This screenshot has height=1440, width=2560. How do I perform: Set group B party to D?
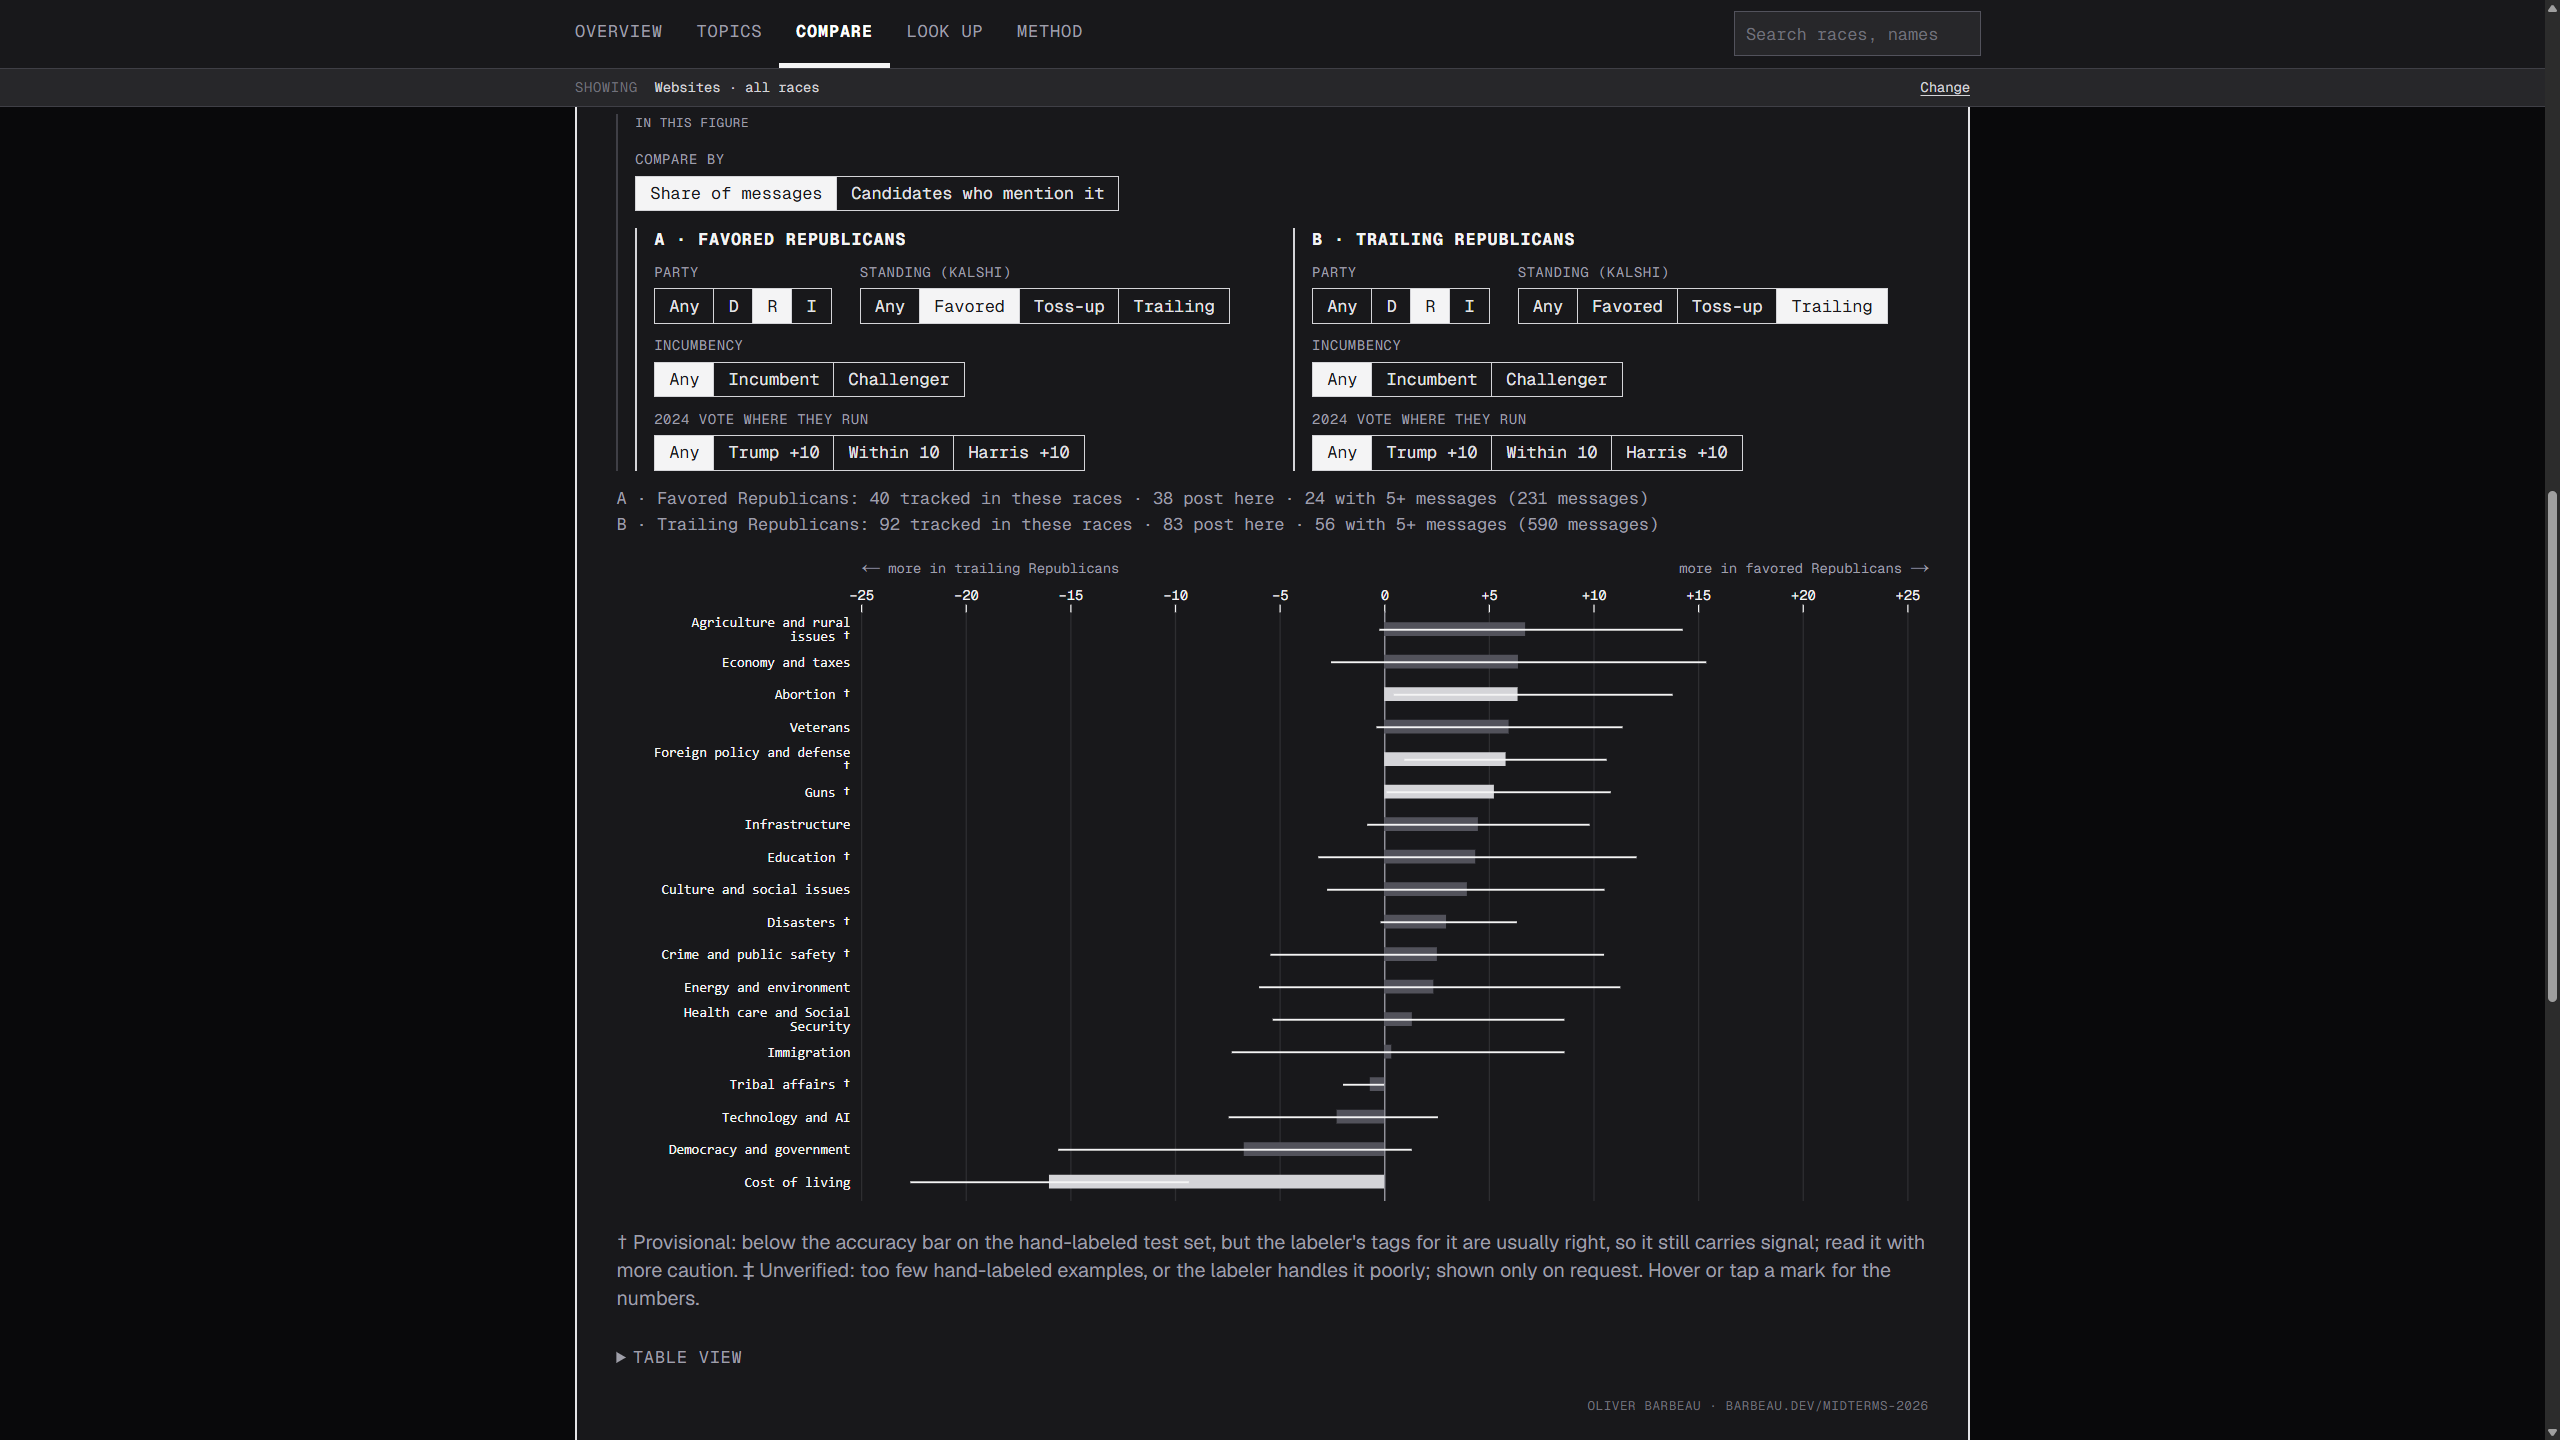(x=1391, y=307)
